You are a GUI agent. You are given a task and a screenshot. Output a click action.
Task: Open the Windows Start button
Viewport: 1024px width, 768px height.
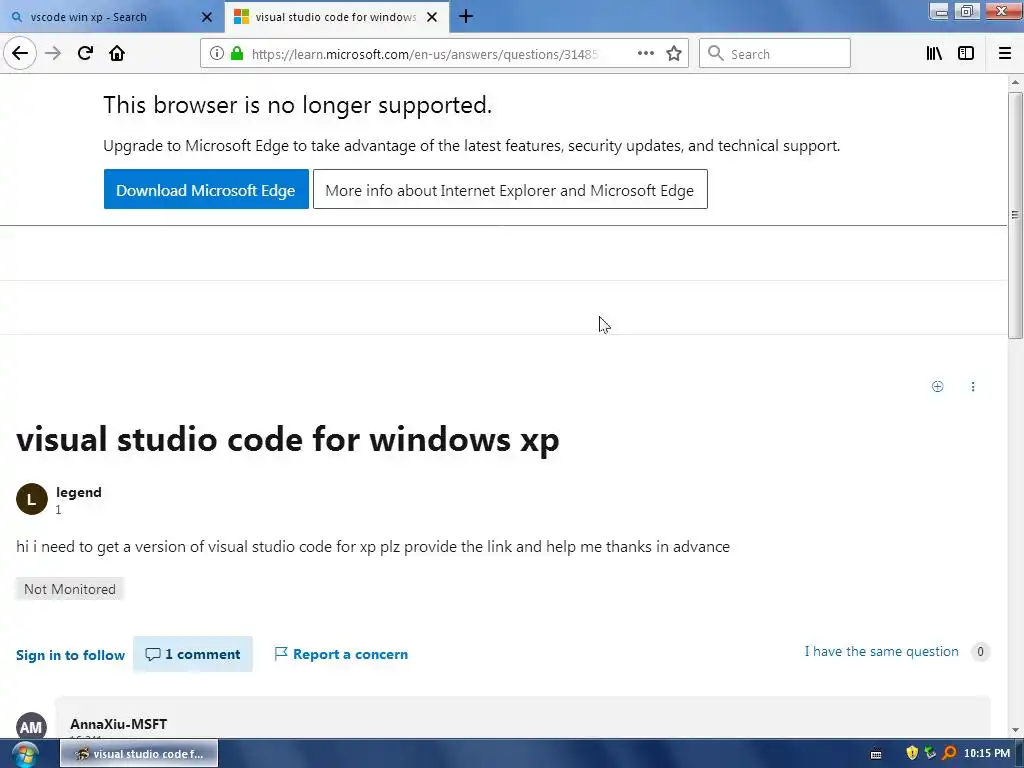pyautogui.click(x=24, y=754)
